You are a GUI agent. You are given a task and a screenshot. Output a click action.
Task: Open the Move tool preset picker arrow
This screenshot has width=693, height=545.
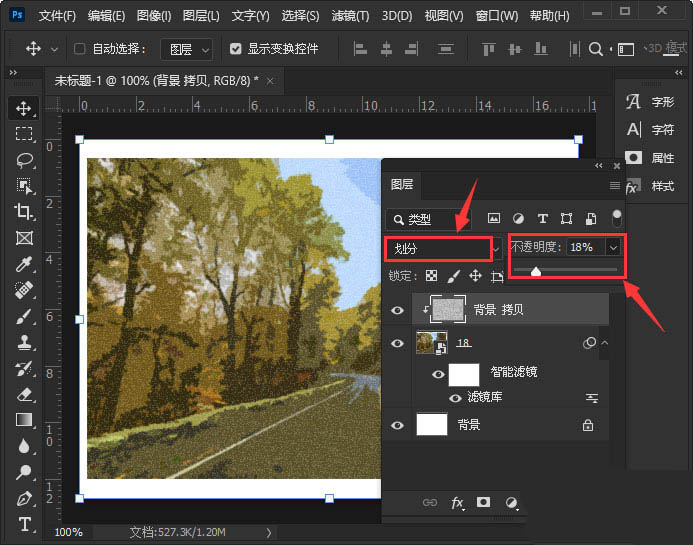pos(54,49)
